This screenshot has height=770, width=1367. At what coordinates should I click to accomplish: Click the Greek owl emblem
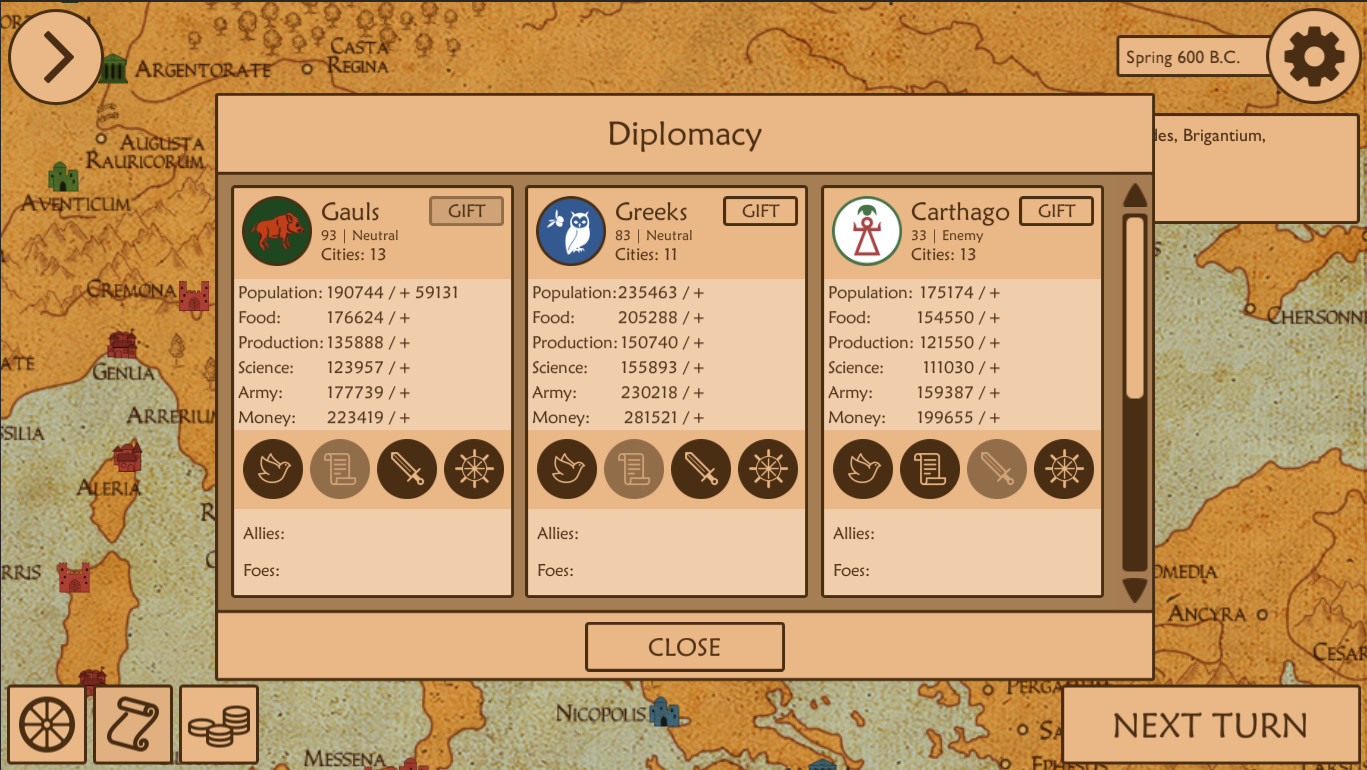[x=571, y=231]
